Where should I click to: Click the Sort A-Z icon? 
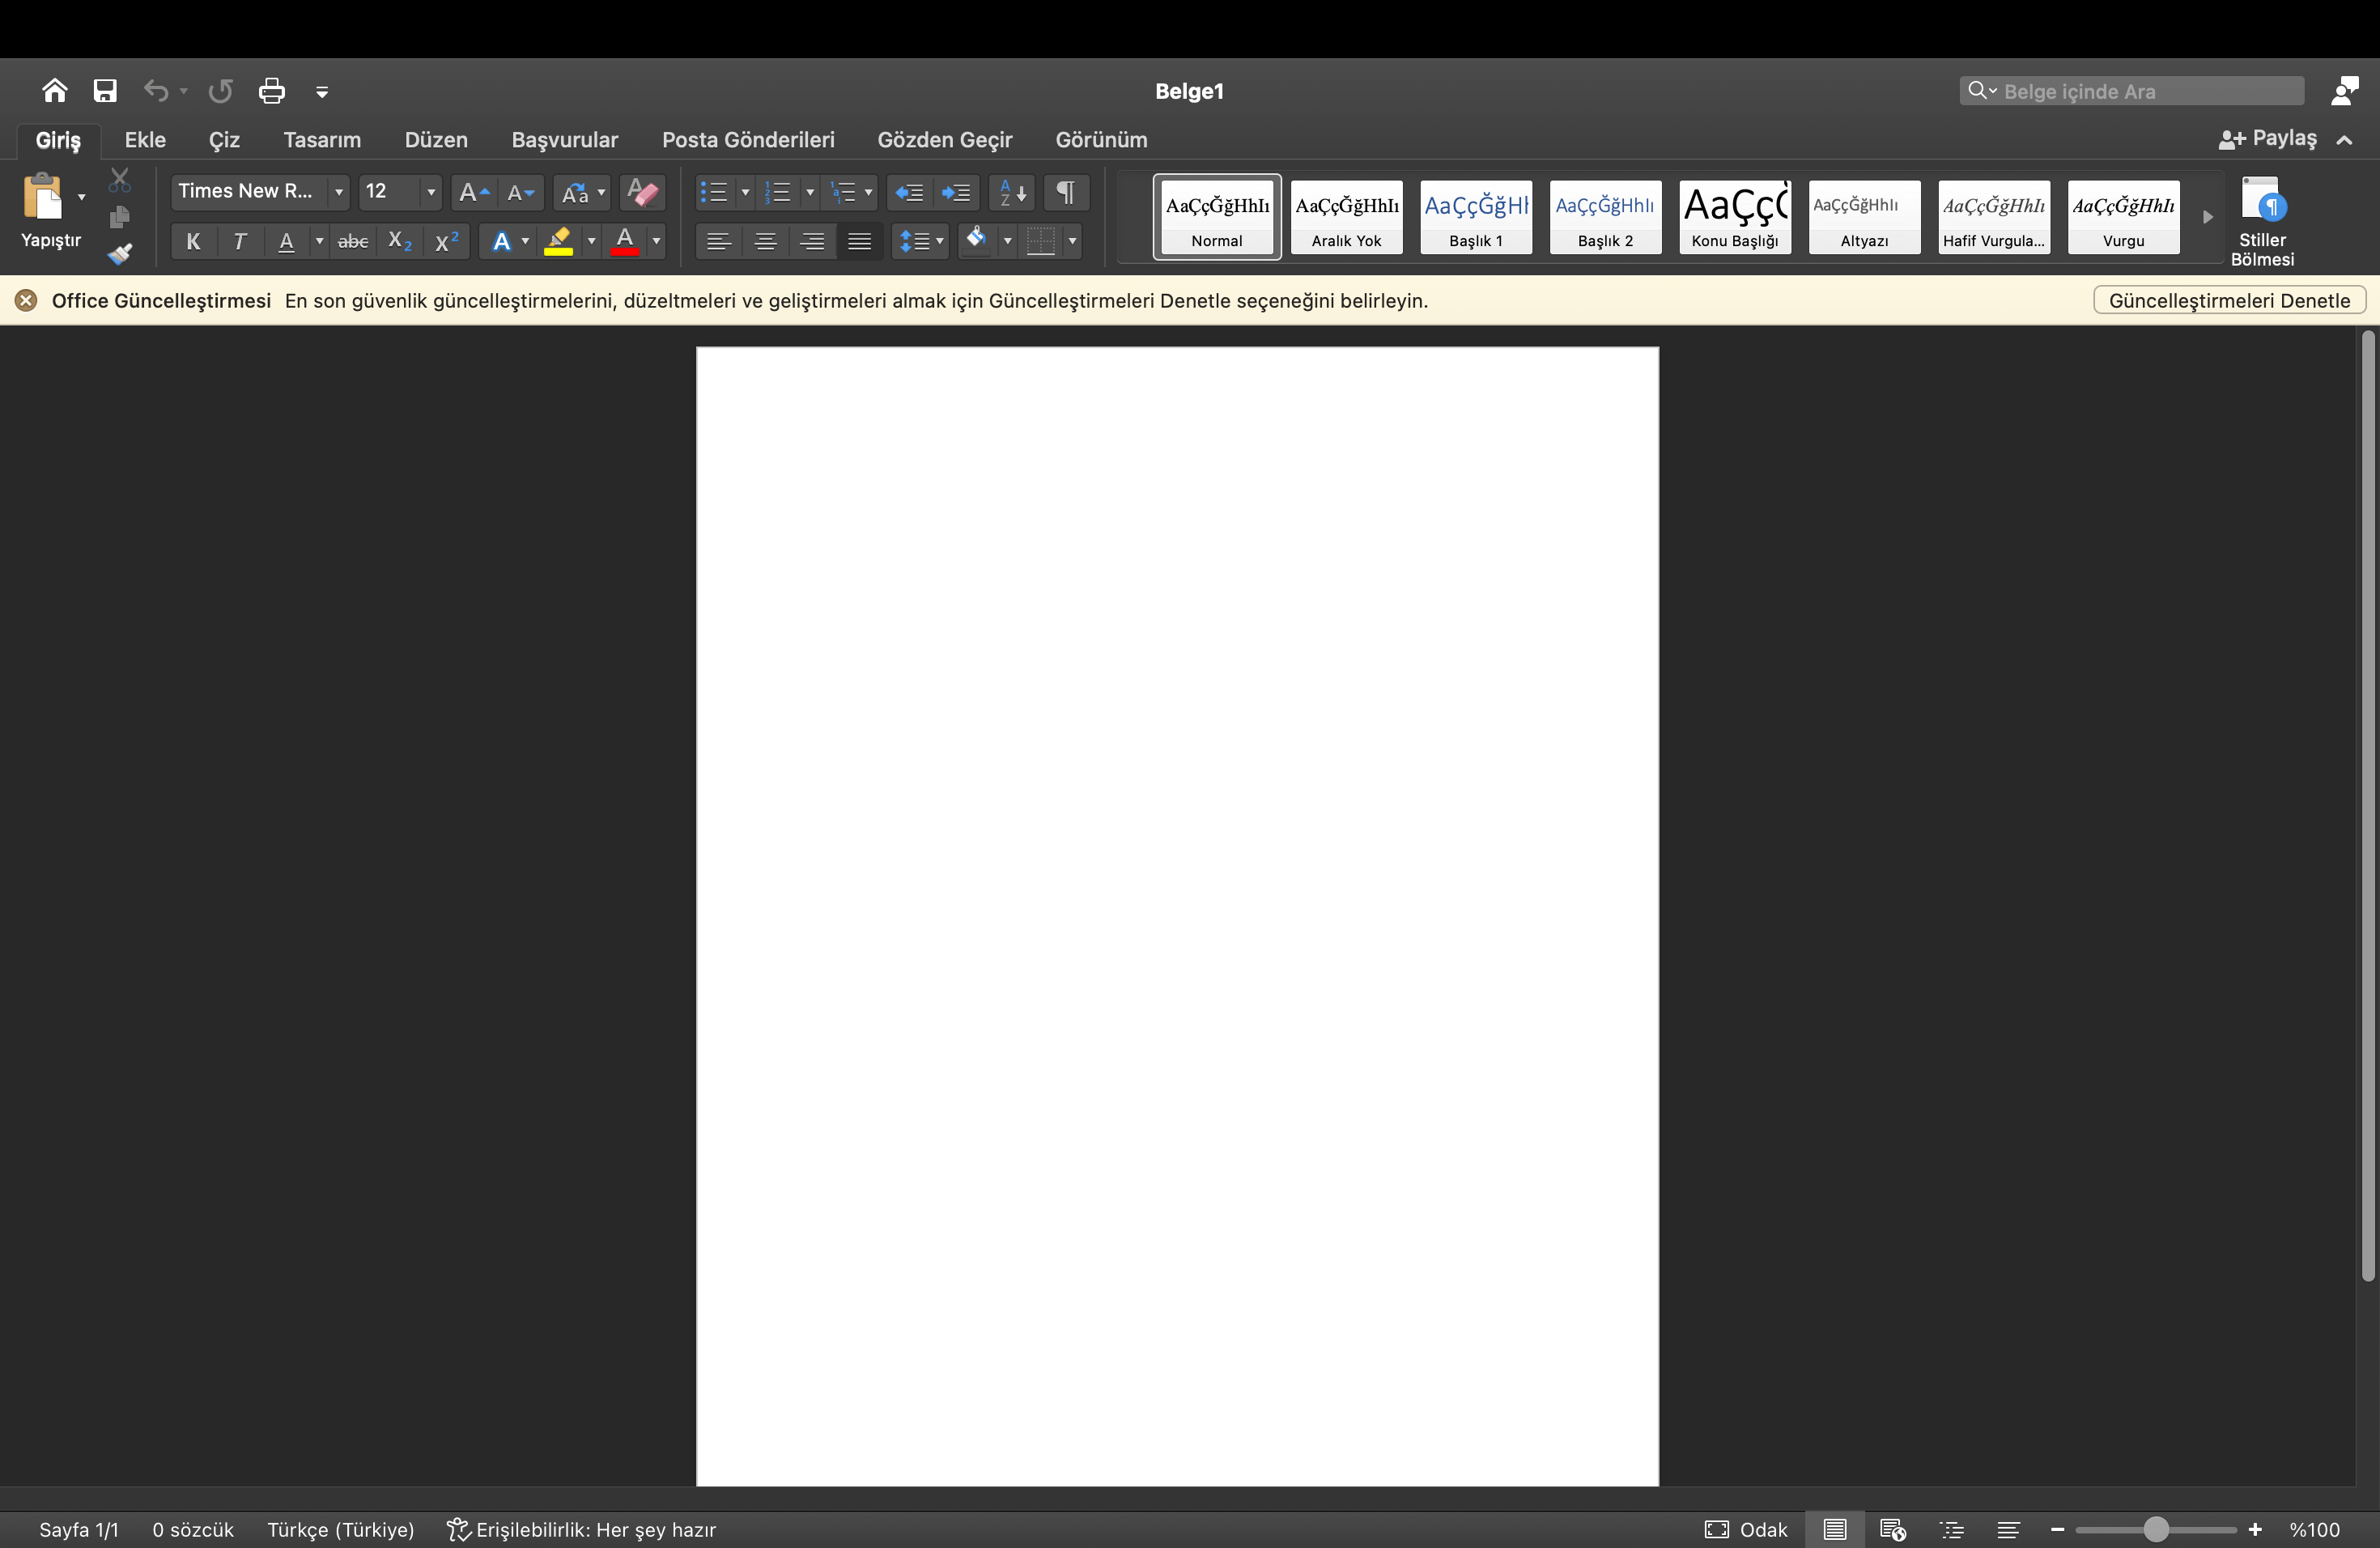[1012, 192]
